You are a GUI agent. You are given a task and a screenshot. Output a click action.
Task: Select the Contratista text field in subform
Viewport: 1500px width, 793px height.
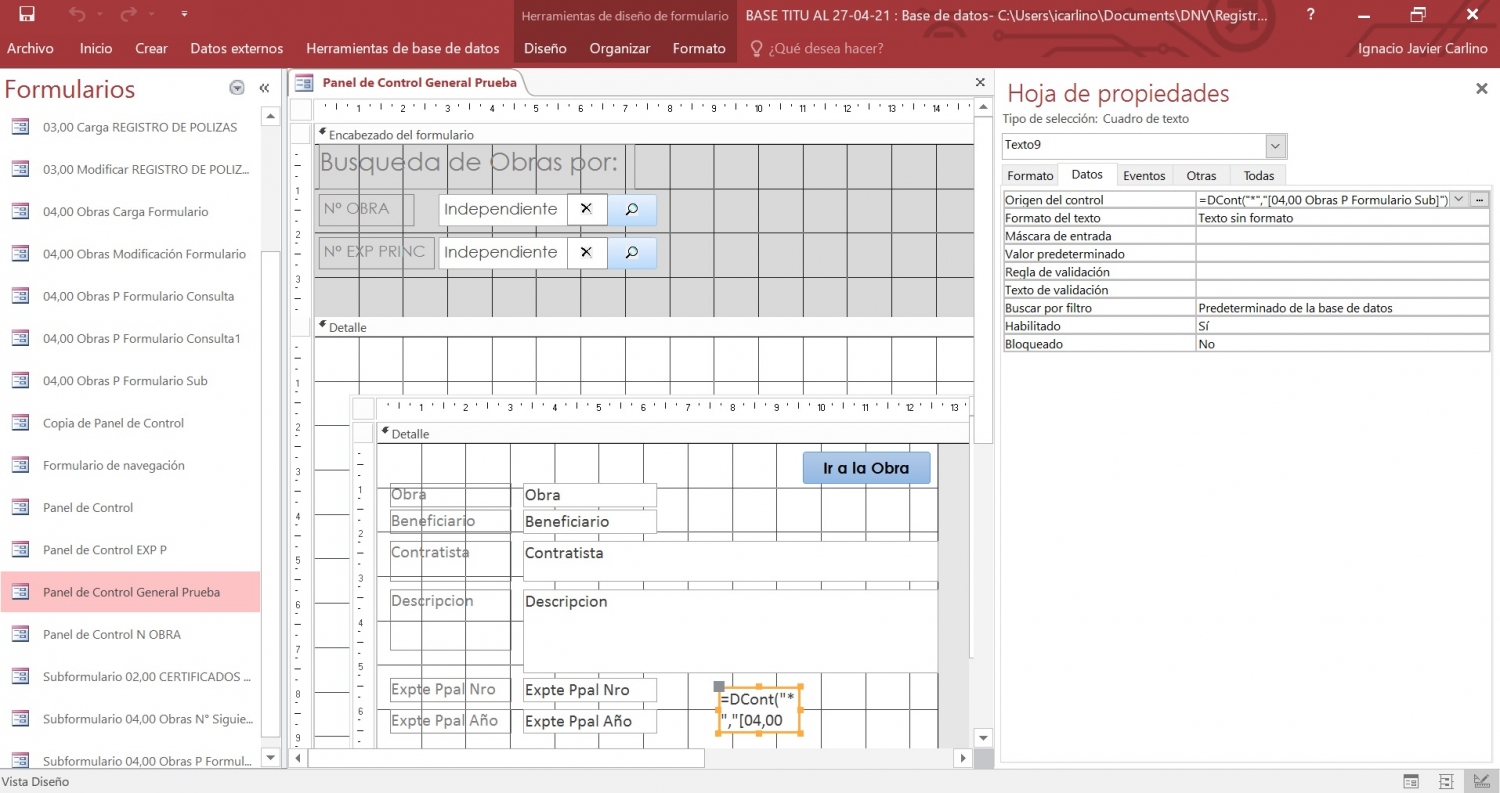tap(730, 560)
